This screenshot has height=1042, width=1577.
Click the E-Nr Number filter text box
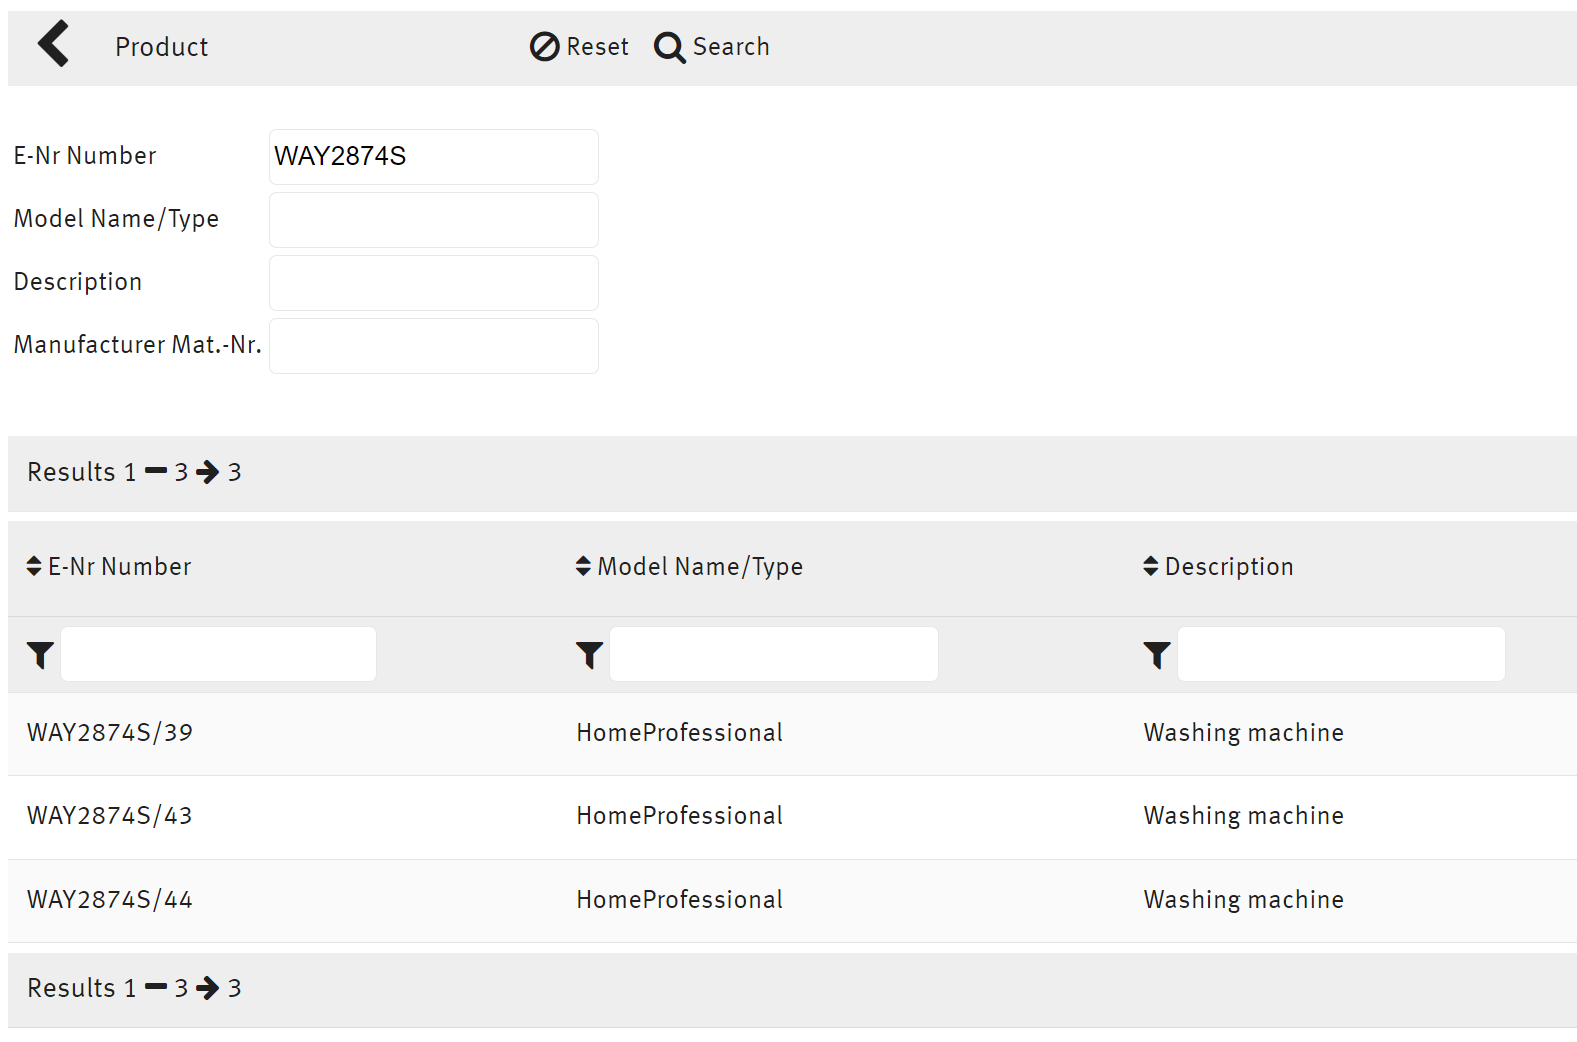[218, 654]
